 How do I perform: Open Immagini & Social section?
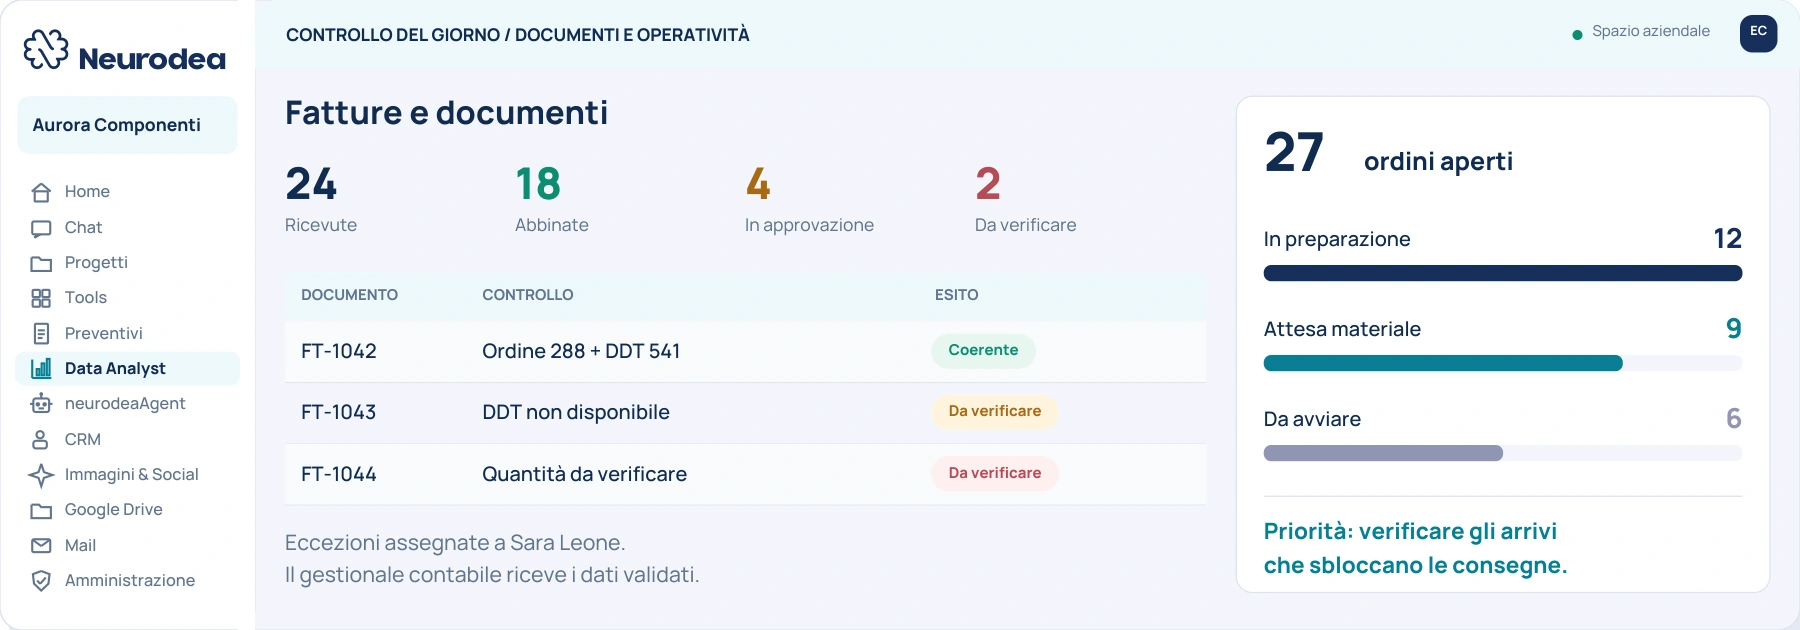click(128, 475)
